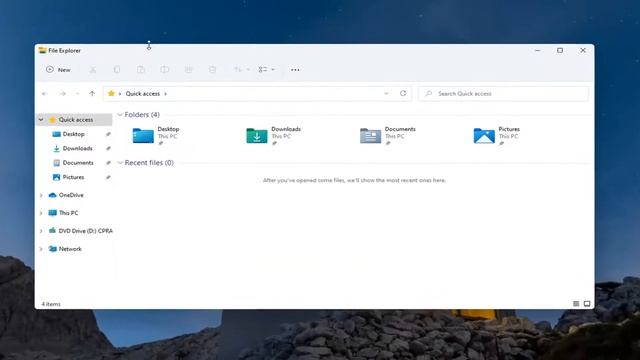Go up one level with up arrow
Screen dimensions: 640x360
92,94
